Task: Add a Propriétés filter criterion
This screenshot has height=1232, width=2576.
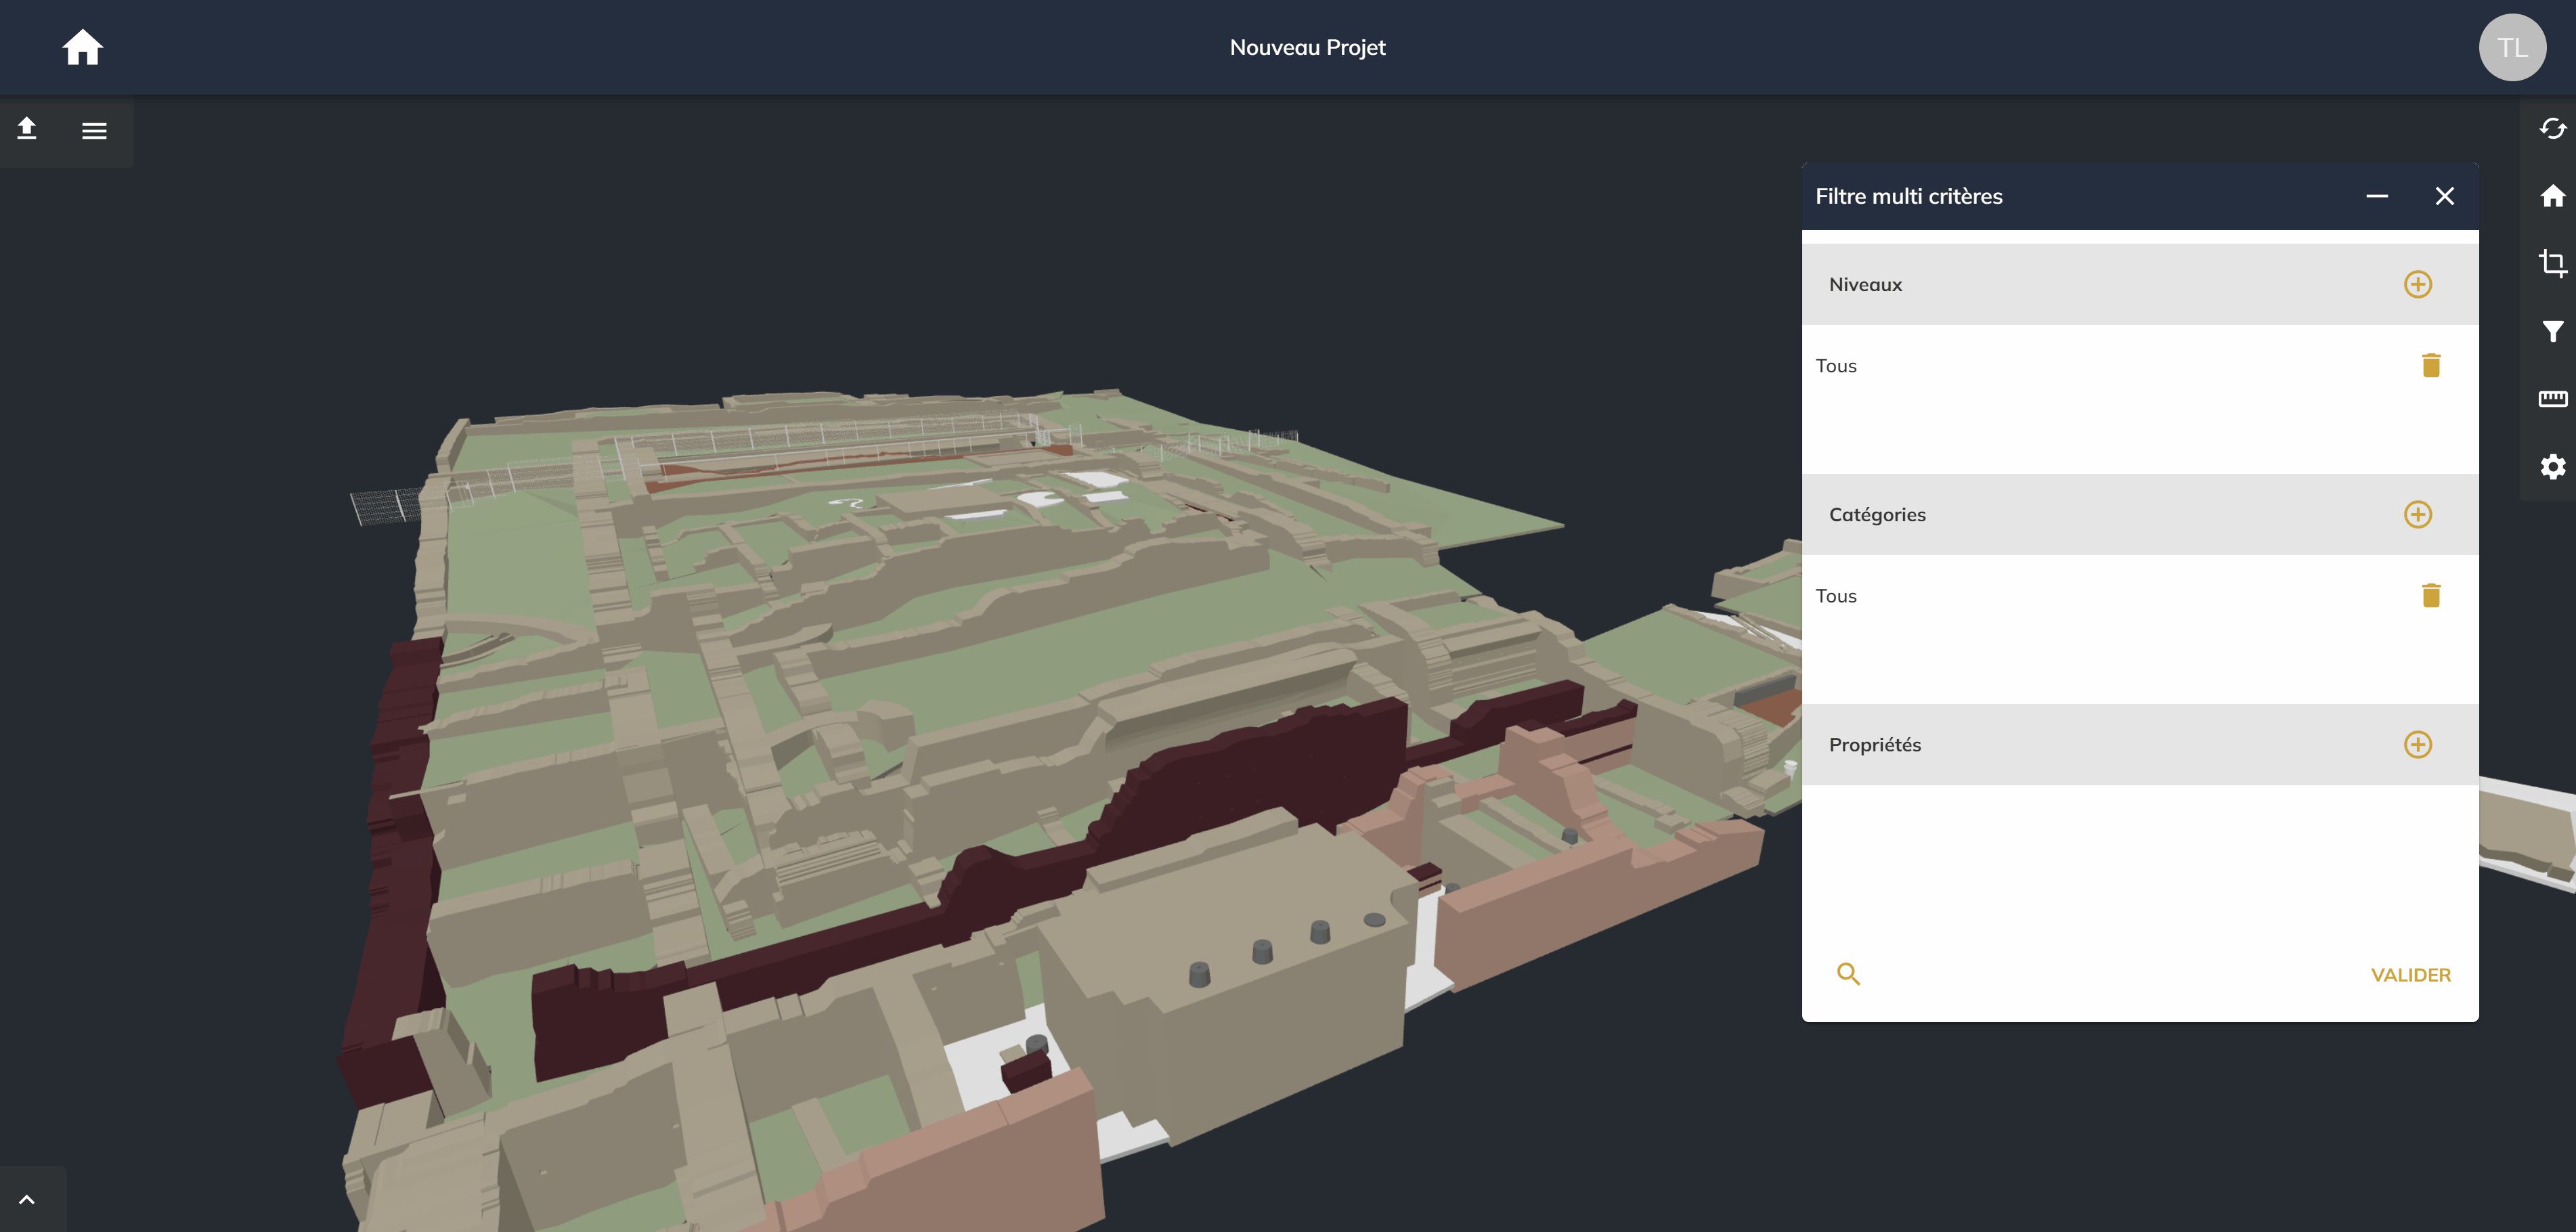Action: tap(2417, 744)
